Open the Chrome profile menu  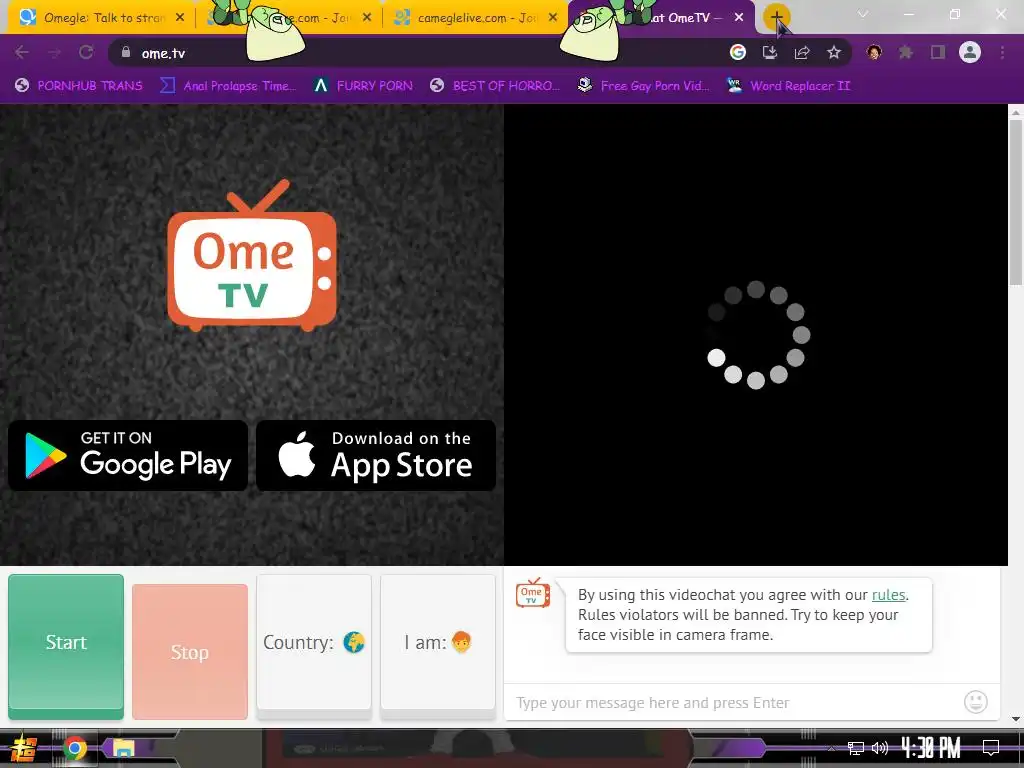970,52
